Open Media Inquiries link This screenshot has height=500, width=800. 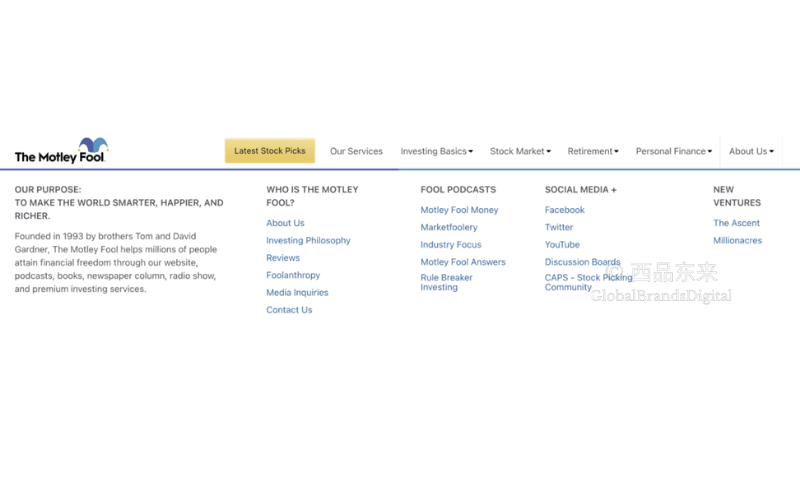297,292
